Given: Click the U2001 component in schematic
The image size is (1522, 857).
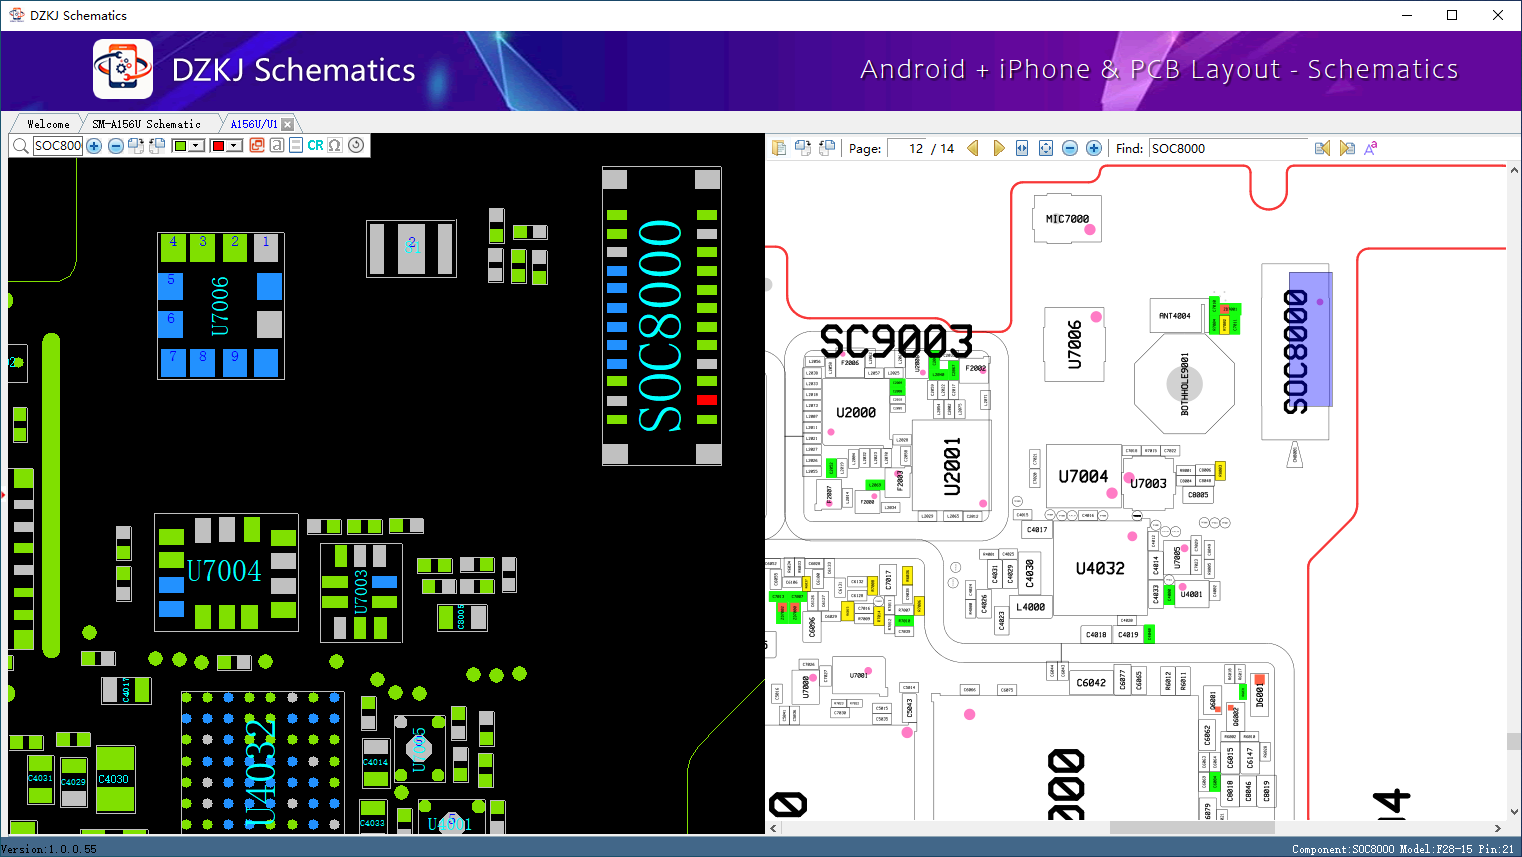Looking at the screenshot, I should coord(952,465).
